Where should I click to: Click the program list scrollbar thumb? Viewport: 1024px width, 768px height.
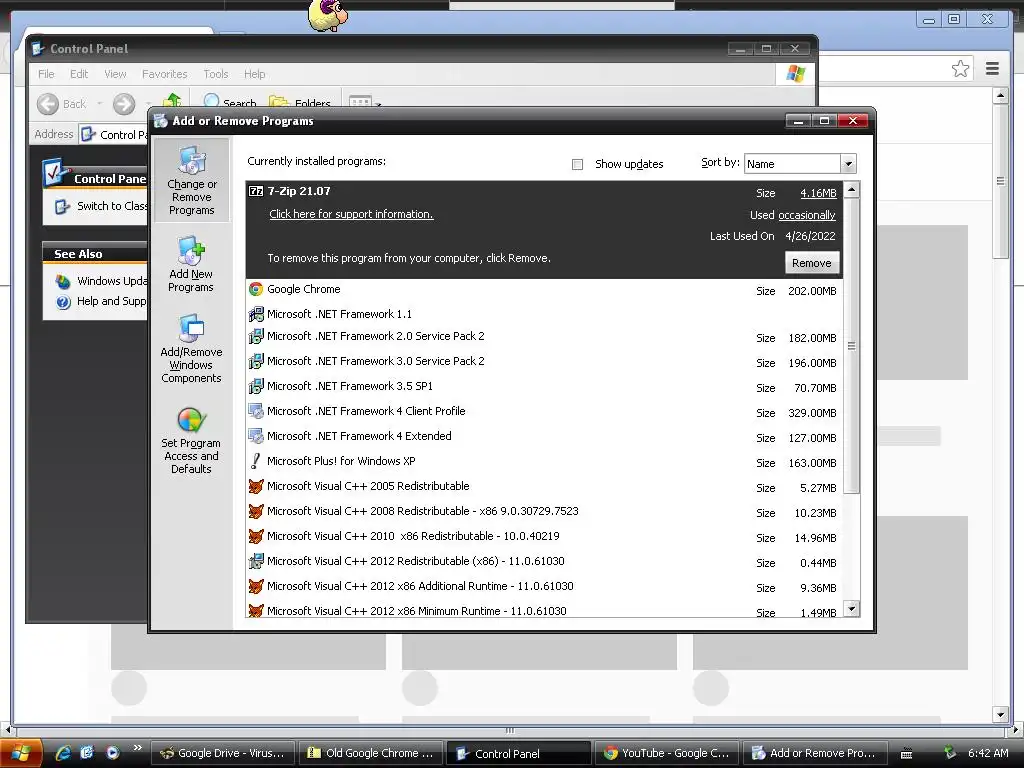pyautogui.click(x=851, y=346)
